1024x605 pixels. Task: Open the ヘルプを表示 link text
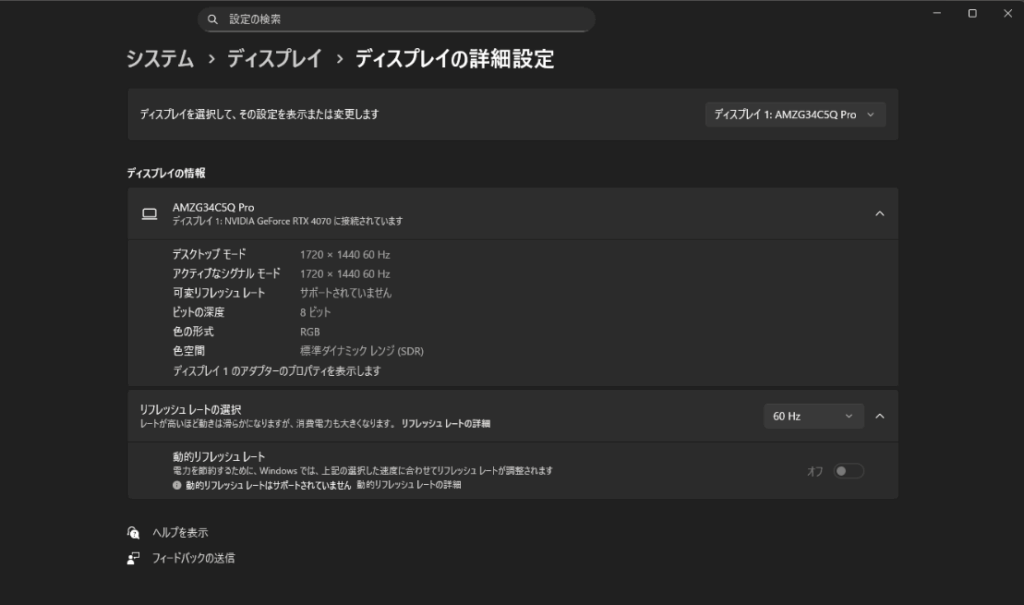180,533
